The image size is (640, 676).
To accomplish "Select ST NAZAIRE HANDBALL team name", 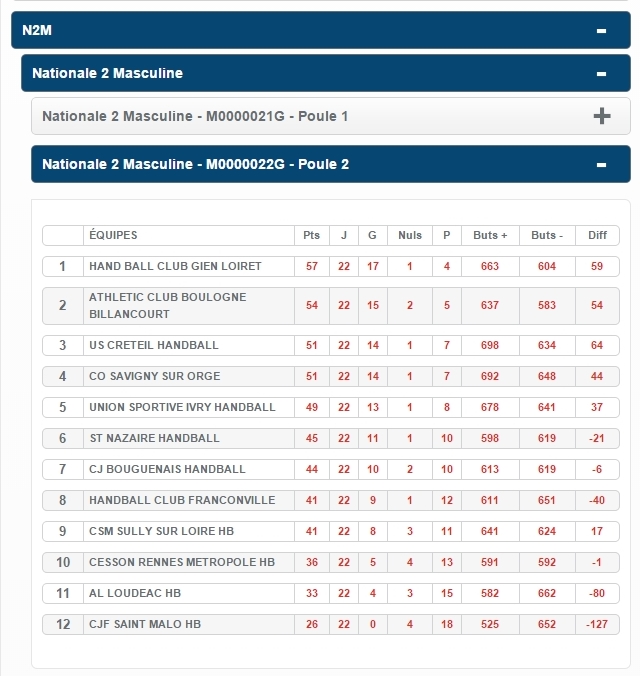I will tap(154, 438).
